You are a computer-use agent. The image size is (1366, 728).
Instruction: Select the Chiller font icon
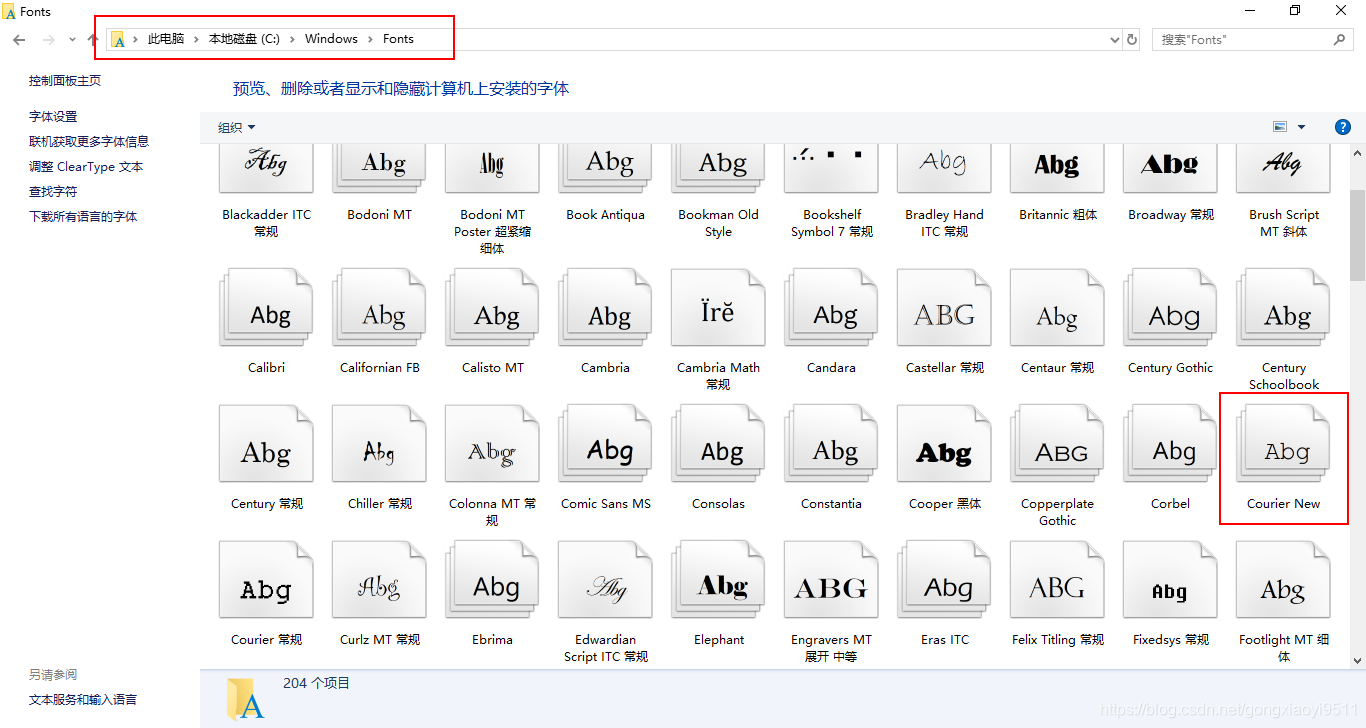[x=379, y=443]
